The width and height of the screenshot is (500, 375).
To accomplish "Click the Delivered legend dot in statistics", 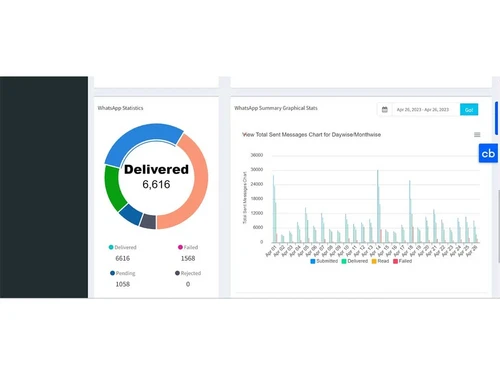I will (111, 247).
